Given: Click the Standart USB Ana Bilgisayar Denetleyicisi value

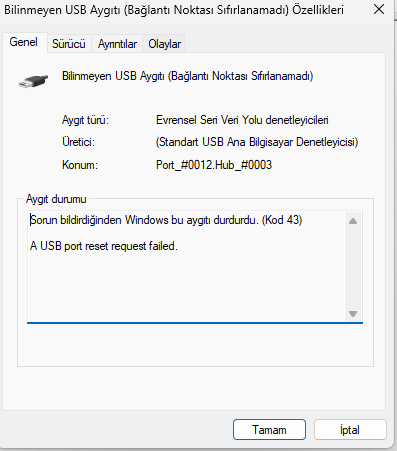Looking at the screenshot, I should click(x=257, y=142).
